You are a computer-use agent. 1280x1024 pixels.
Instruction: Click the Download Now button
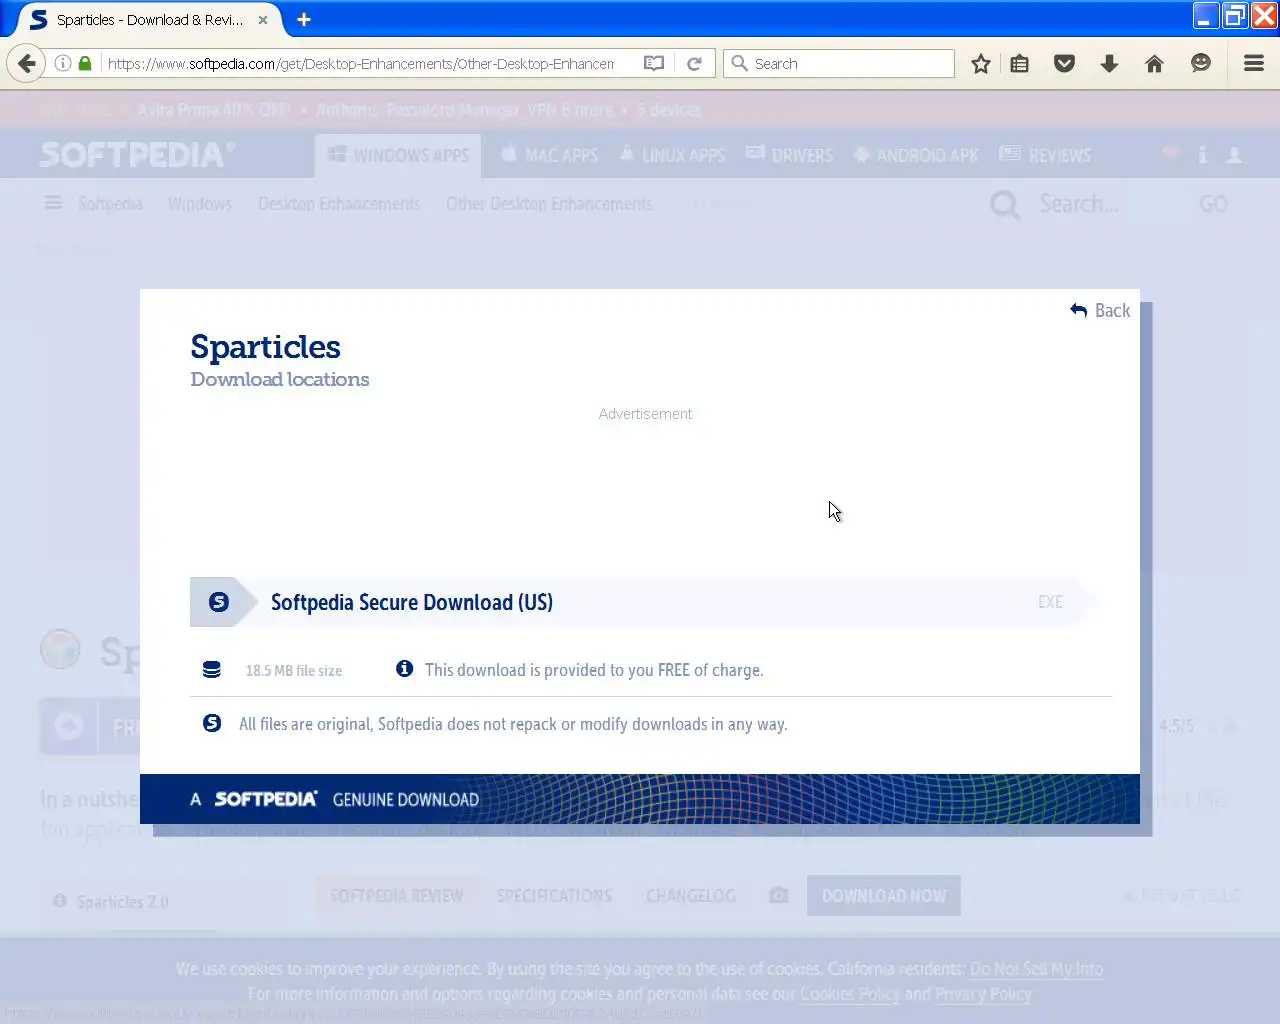click(x=884, y=896)
